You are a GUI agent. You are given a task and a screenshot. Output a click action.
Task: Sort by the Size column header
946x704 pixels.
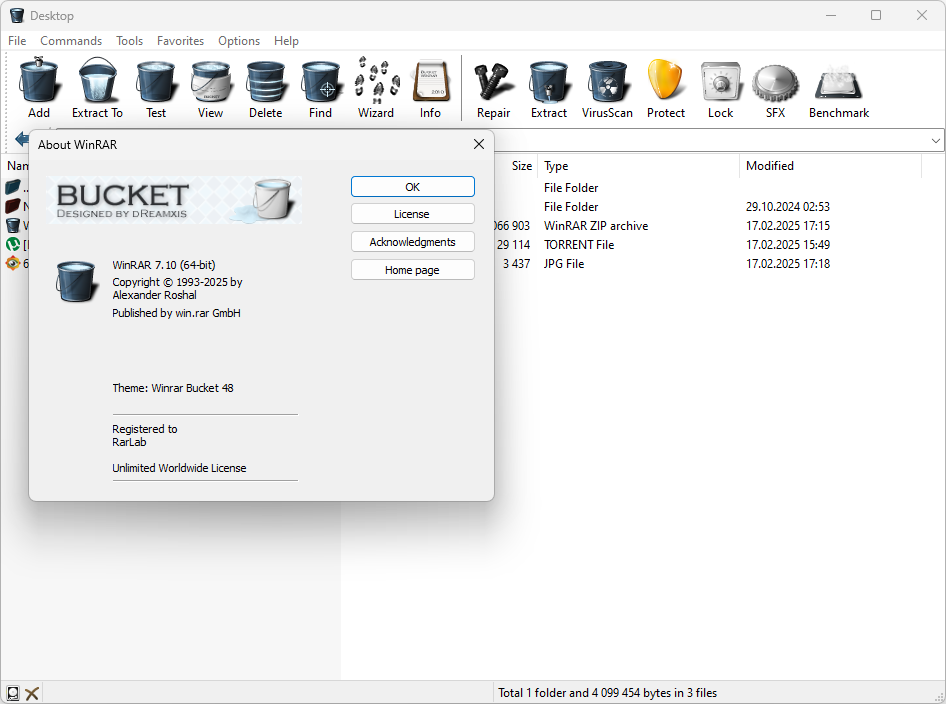click(x=522, y=166)
